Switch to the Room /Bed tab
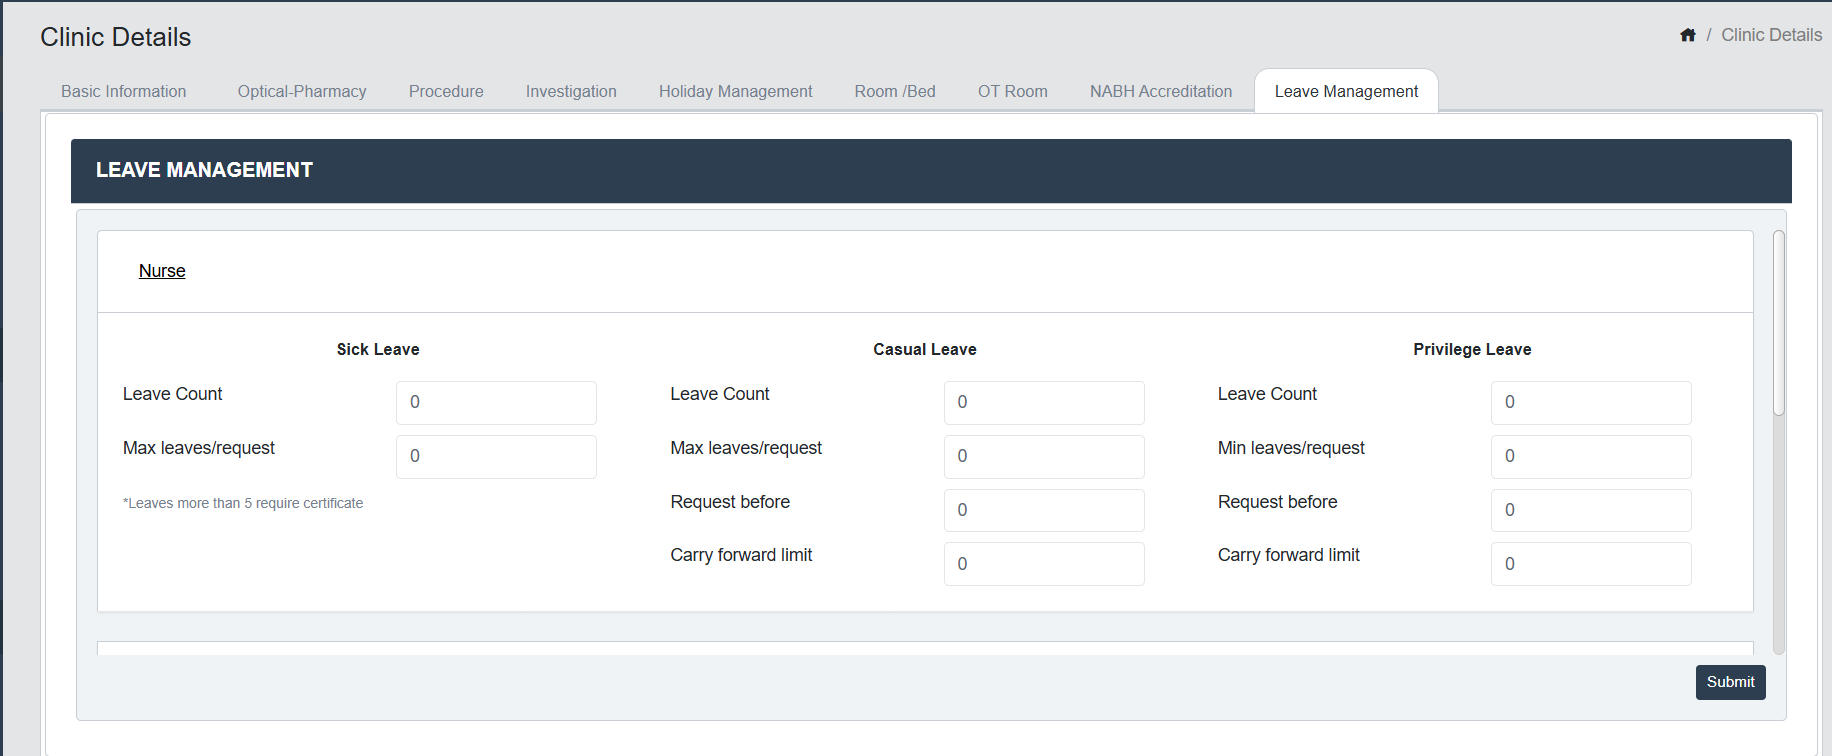Screen dimensions: 1832x756 pos(895,91)
